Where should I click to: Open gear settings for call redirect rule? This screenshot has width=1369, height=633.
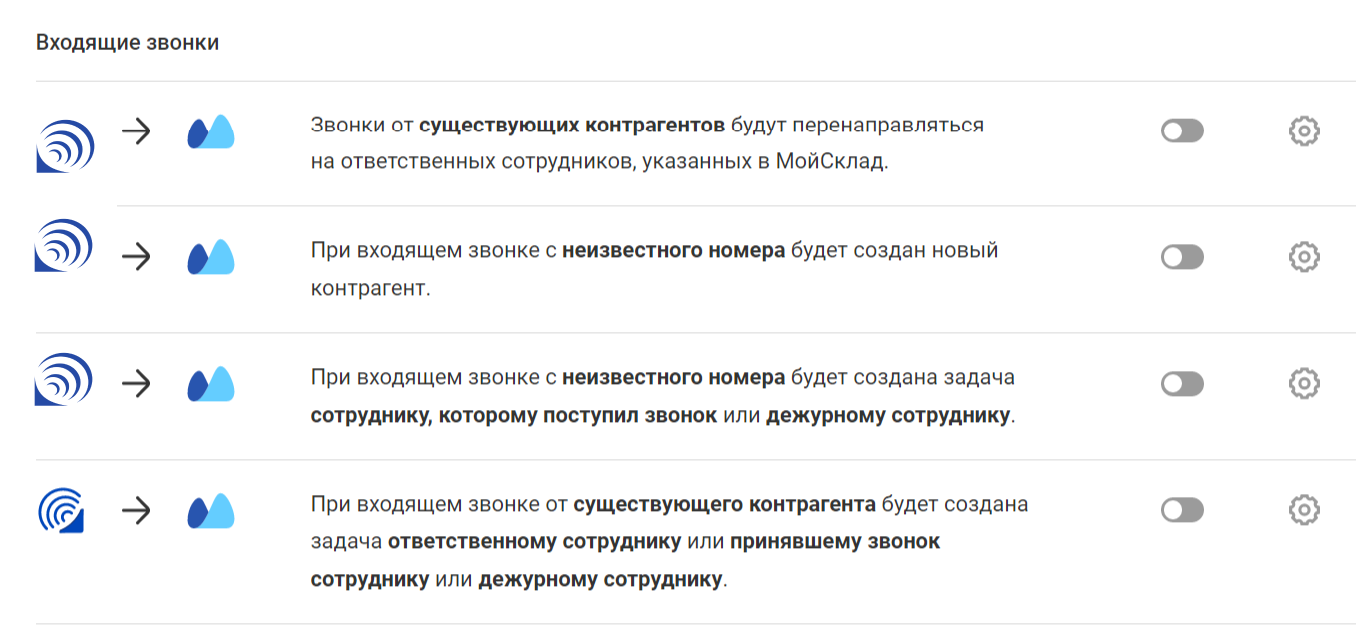click(1304, 131)
